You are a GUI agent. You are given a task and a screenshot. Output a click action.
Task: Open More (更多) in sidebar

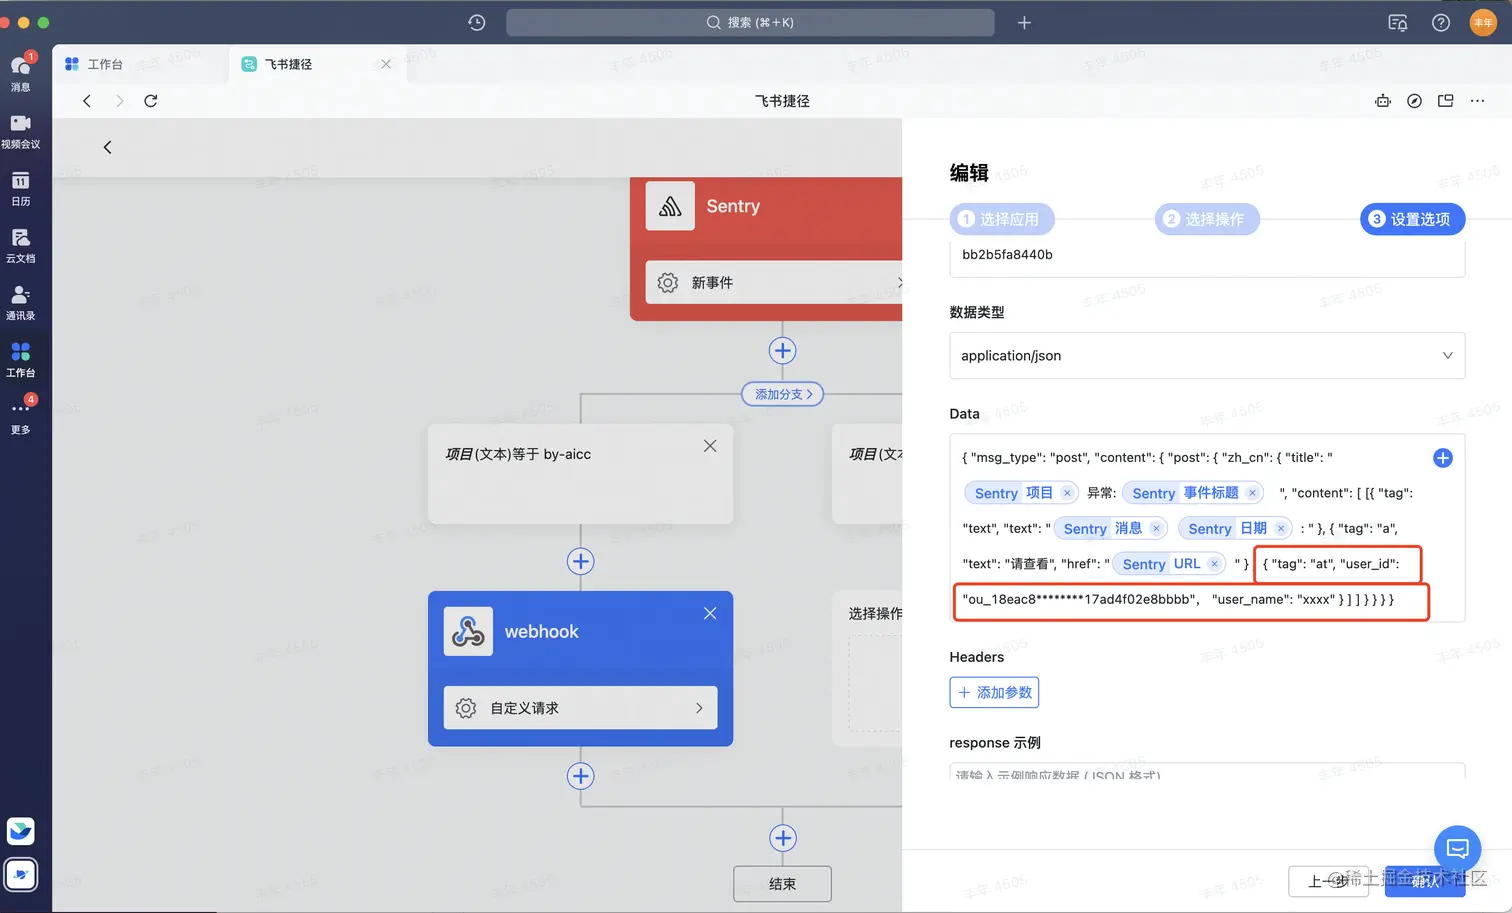click(20, 415)
